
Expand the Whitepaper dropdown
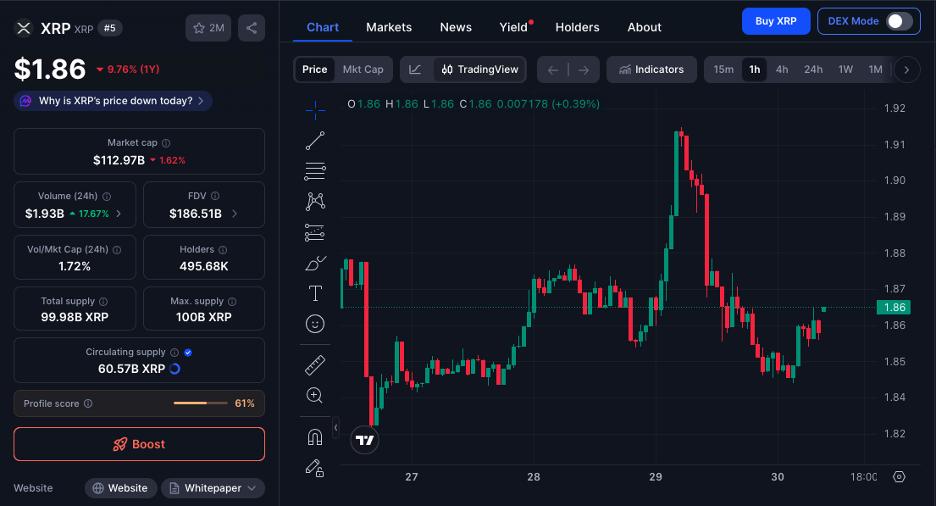pos(213,488)
